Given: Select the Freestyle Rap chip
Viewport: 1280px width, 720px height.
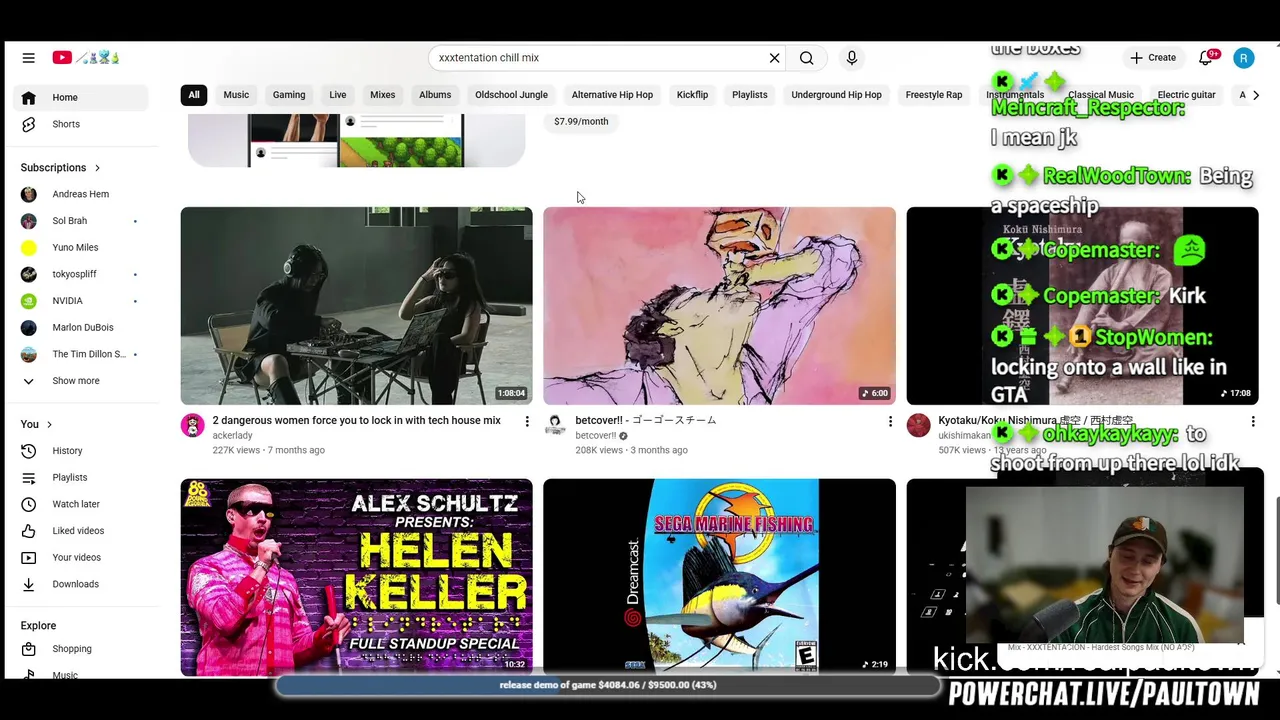Looking at the screenshot, I should [934, 95].
